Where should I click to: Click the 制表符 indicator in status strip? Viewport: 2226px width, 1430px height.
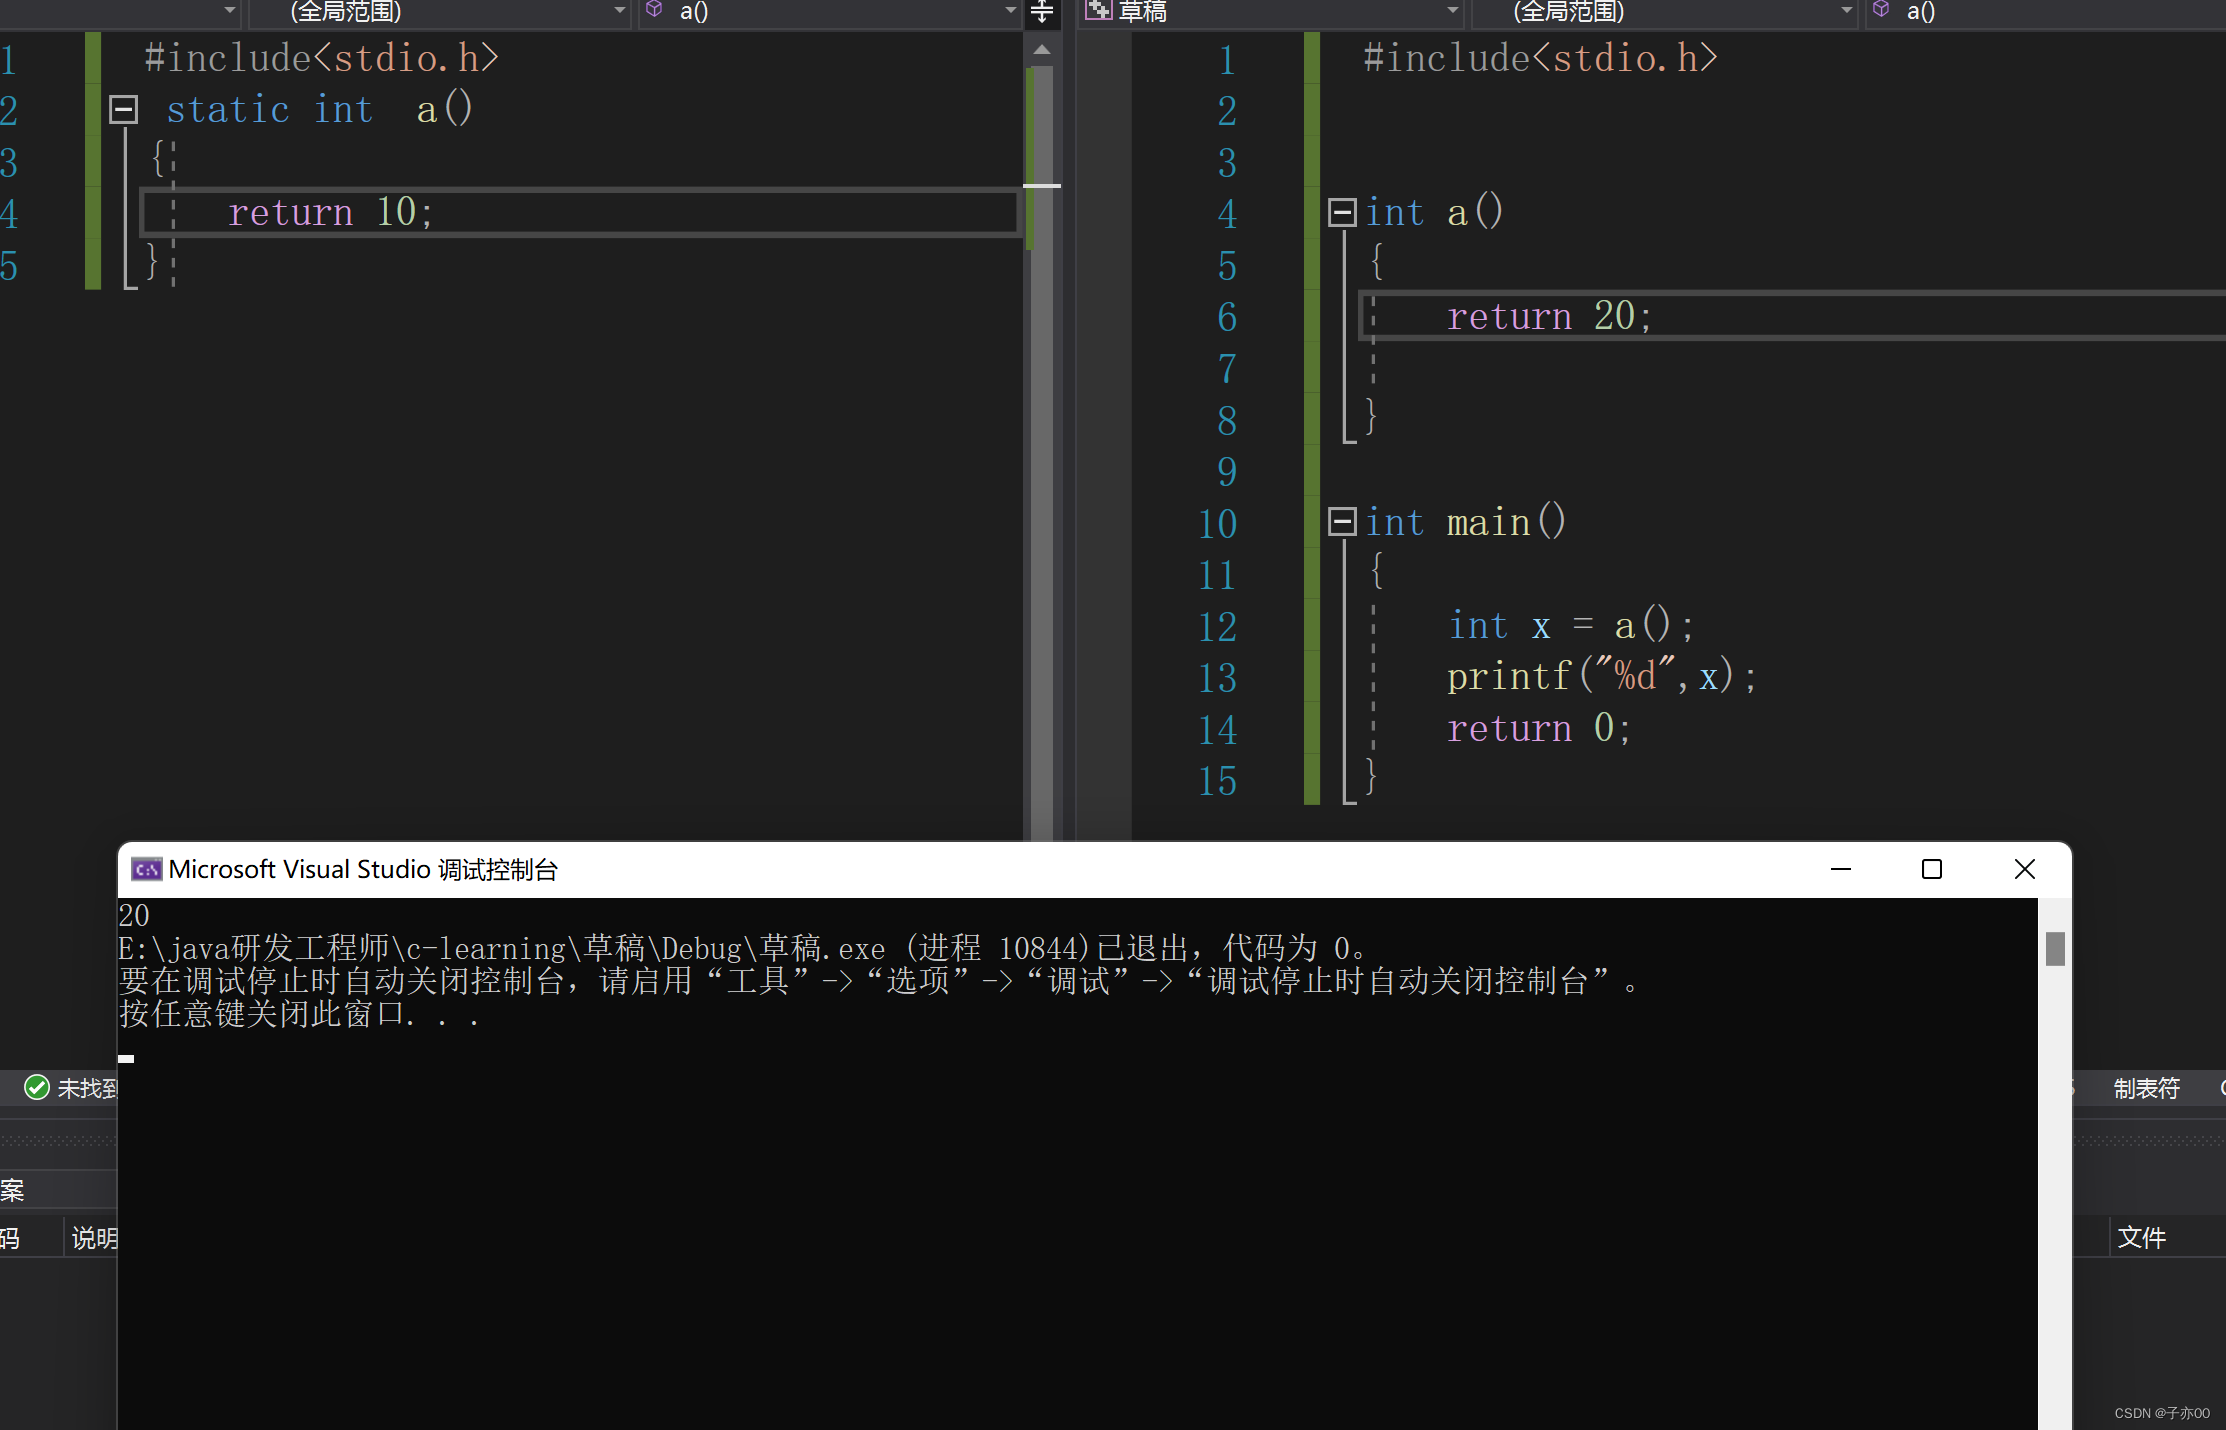(x=2146, y=1088)
